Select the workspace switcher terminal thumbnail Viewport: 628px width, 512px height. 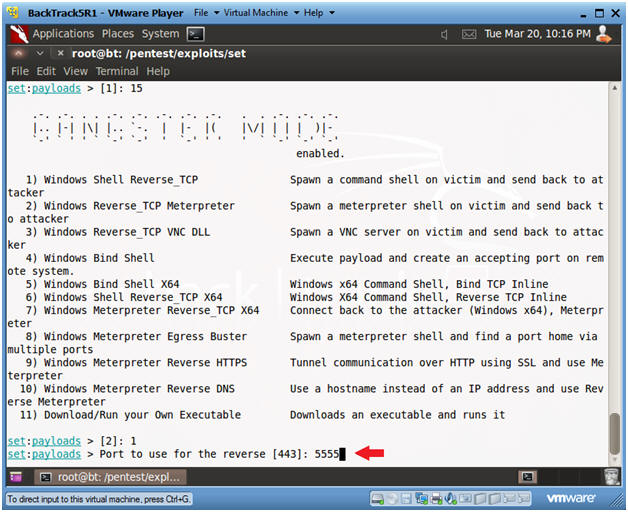(527, 477)
